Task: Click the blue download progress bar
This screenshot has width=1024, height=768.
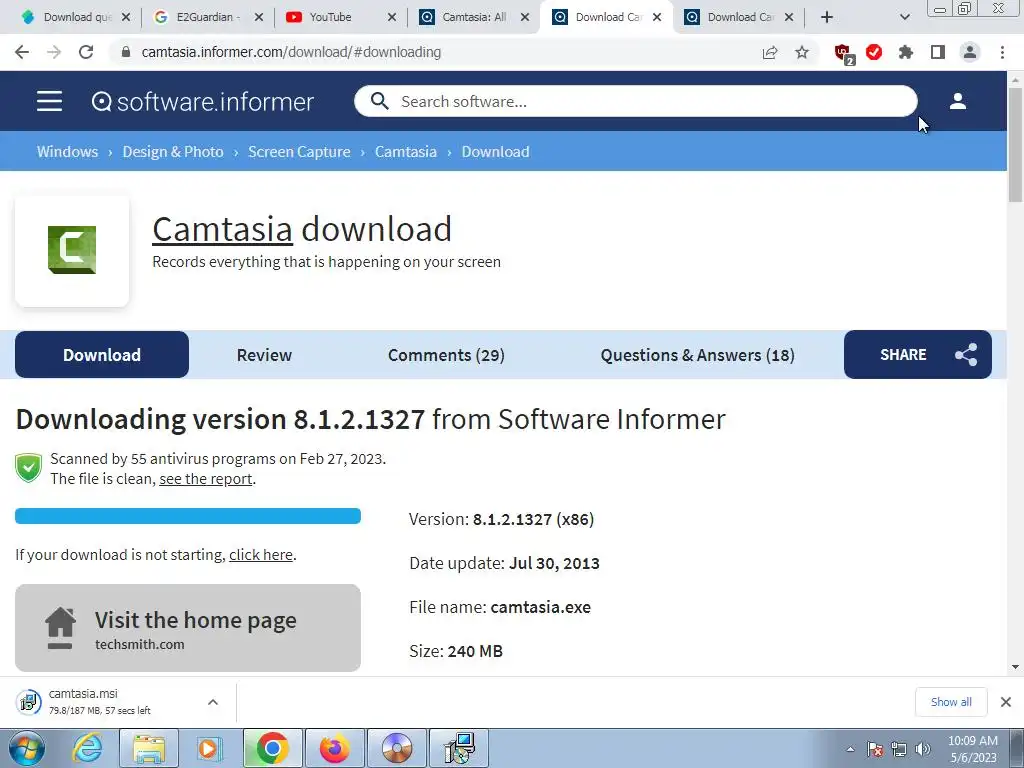Action: (187, 516)
